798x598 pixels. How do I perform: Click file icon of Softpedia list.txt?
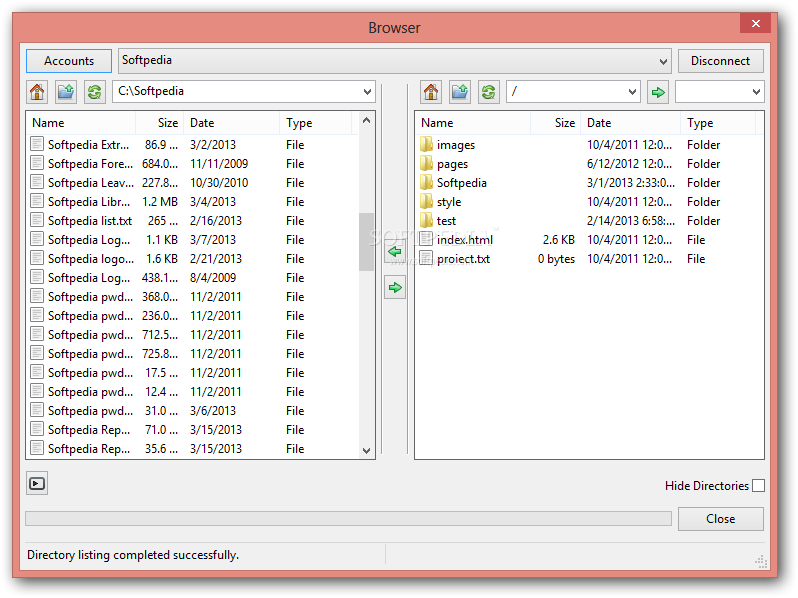(37, 220)
